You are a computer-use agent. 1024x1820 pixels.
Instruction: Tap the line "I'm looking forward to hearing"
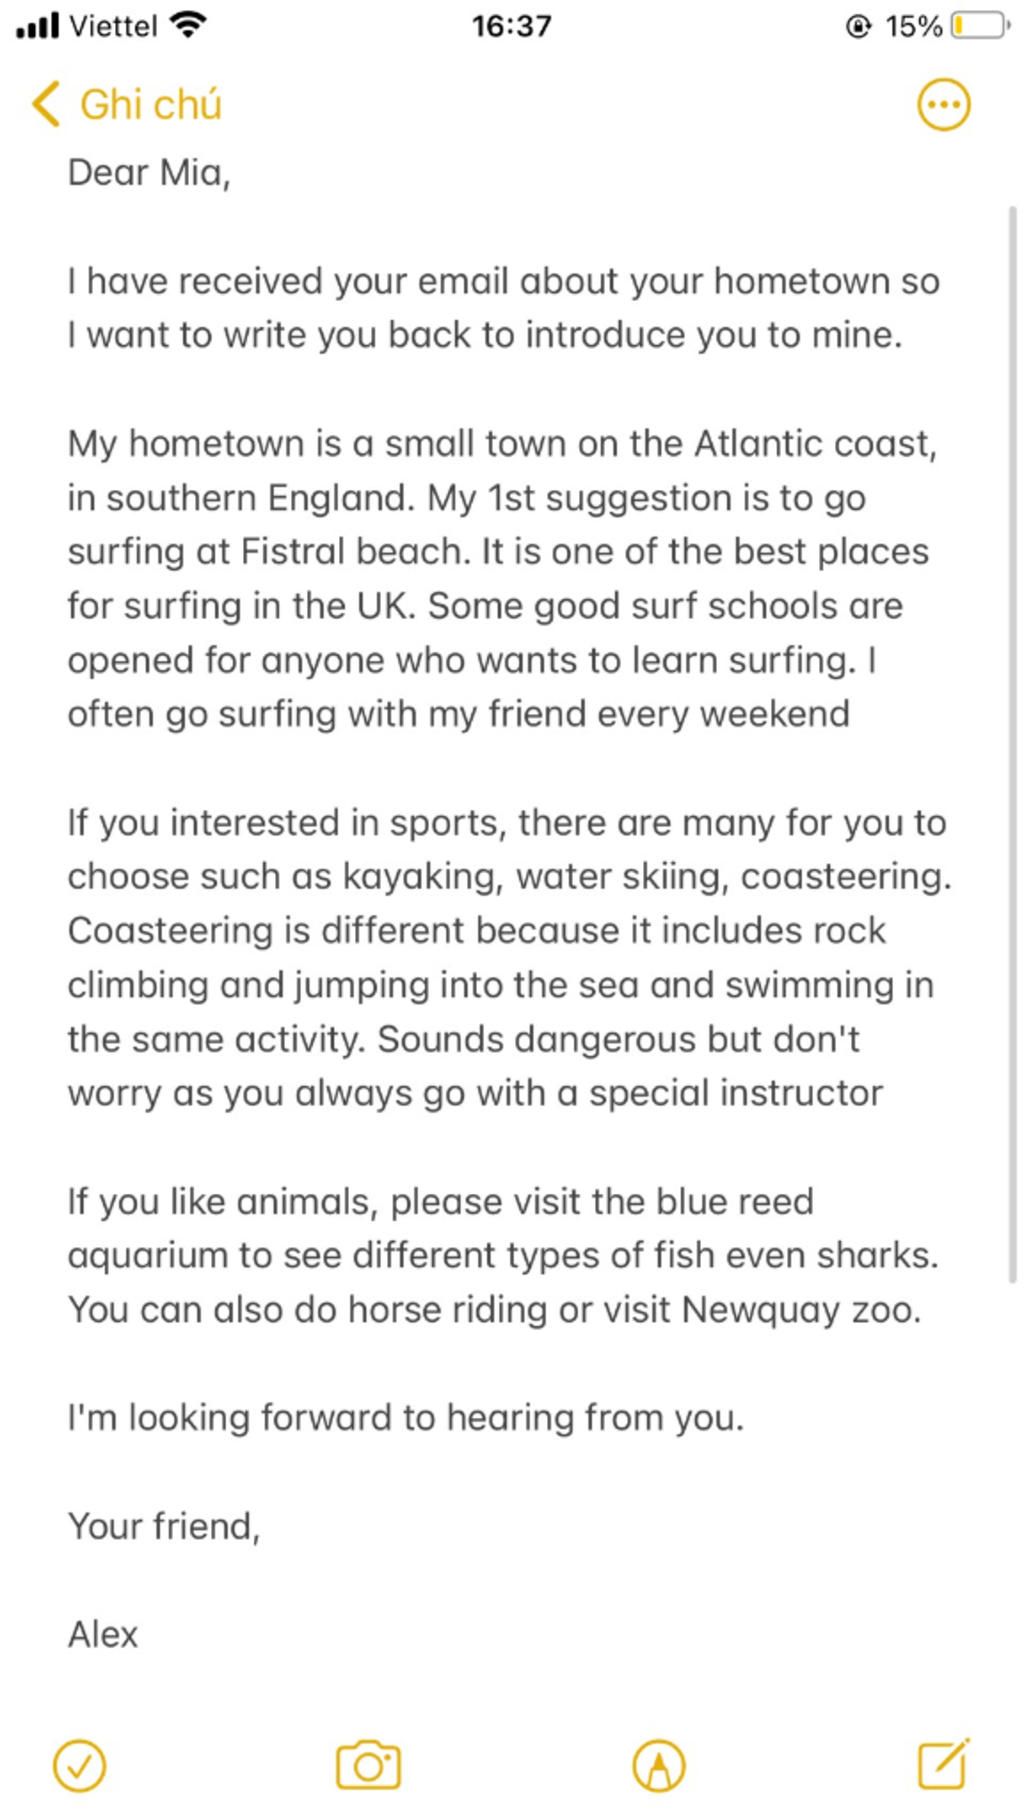405,1418
